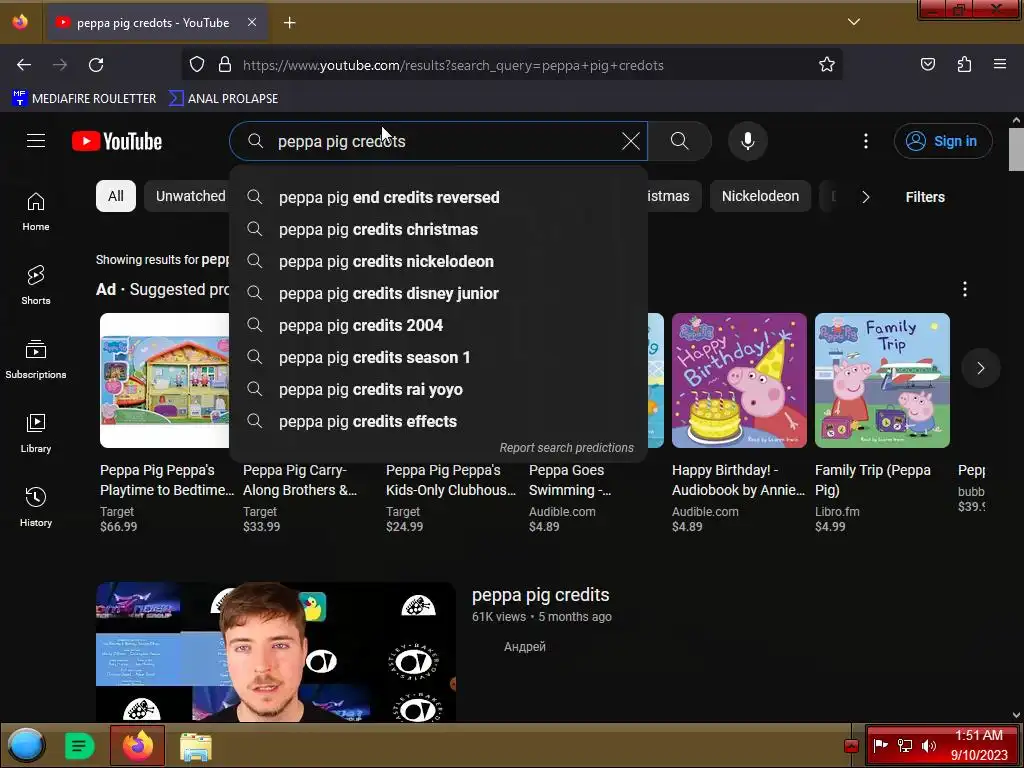Image resolution: width=1024 pixels, height=768 pixels.
Task: Open YouTube settings three-dot menu
Action: tap(866, 141)
